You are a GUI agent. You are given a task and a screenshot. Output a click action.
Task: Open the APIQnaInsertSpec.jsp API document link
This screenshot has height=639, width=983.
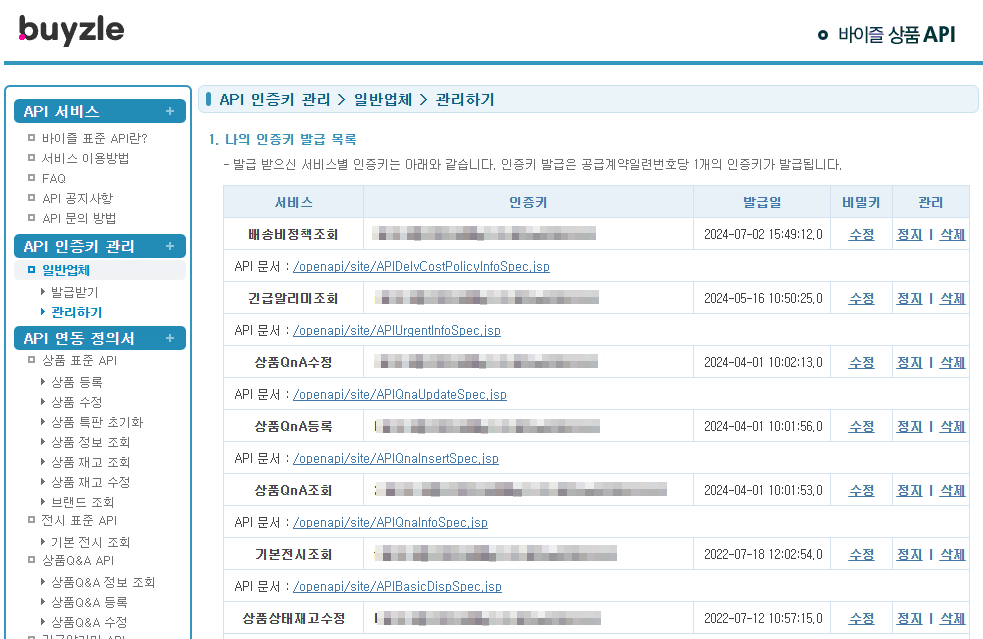(395, 459)
